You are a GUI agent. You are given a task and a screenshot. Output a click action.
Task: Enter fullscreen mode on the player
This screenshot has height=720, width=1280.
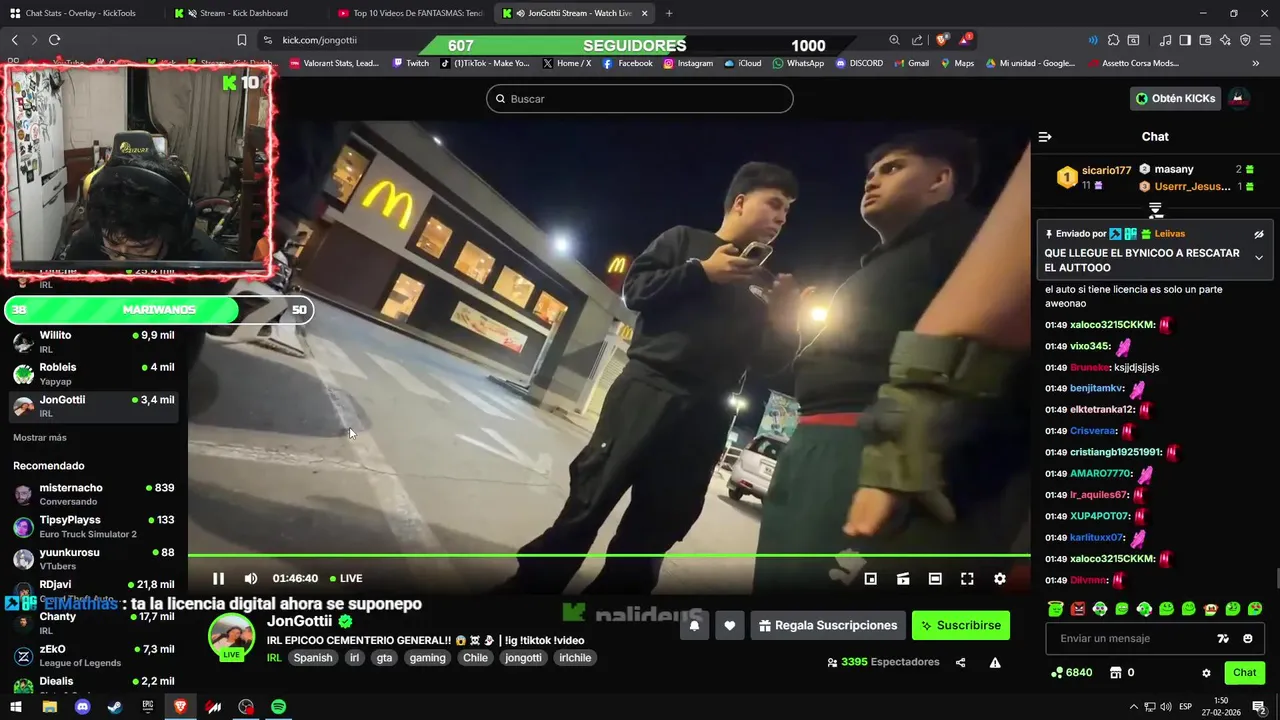tap(967, 578)
